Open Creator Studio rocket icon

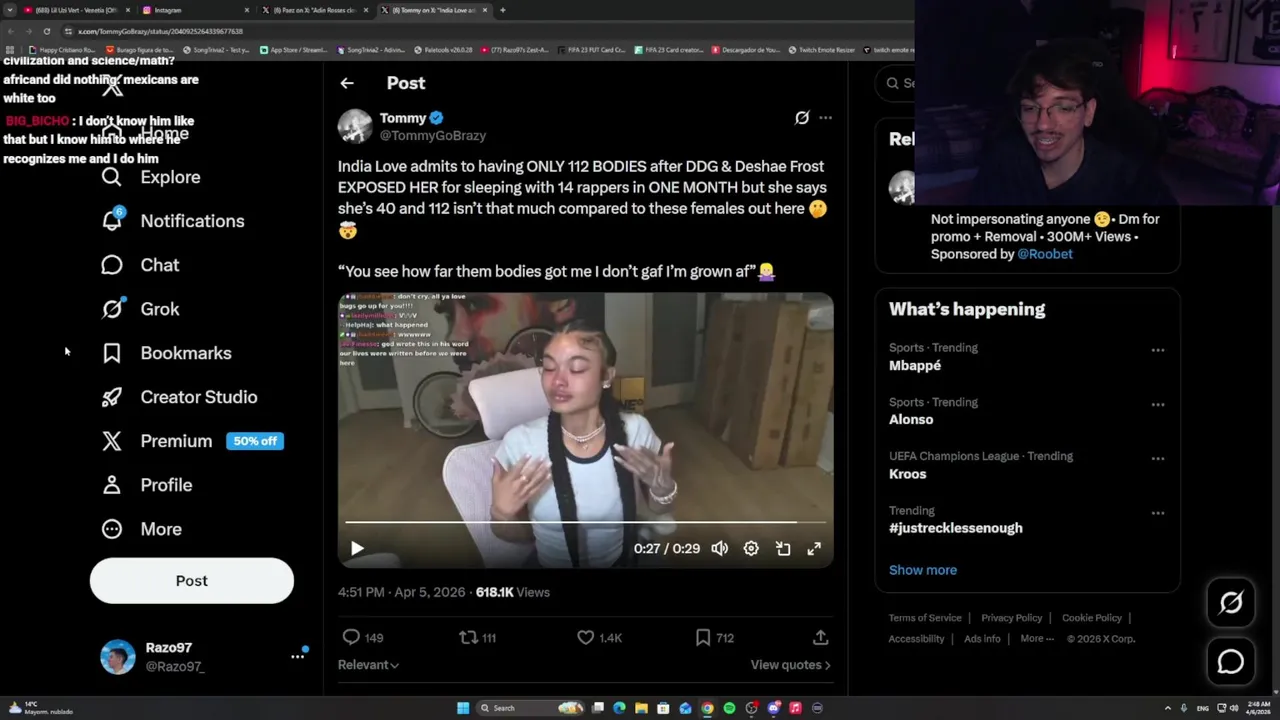pos(112,397)
